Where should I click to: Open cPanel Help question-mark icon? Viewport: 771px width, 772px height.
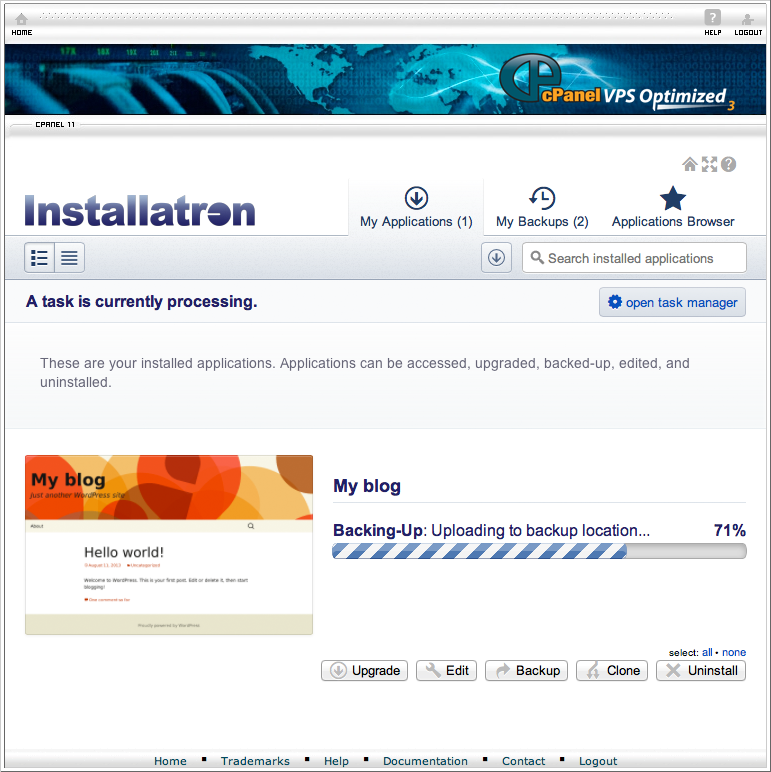(x=712, y=17)
